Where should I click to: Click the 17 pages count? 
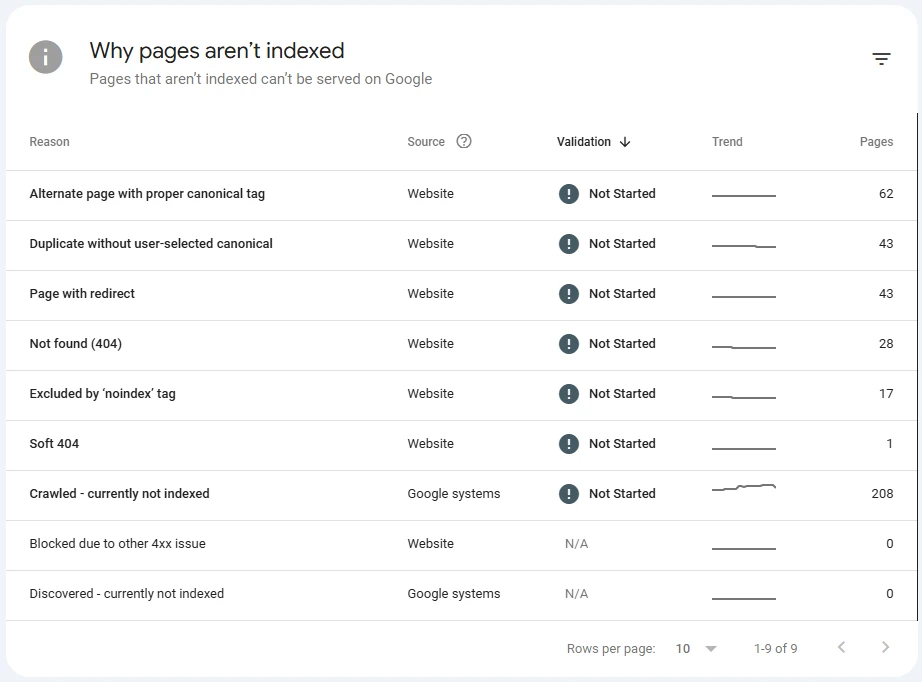coord(886,393)
